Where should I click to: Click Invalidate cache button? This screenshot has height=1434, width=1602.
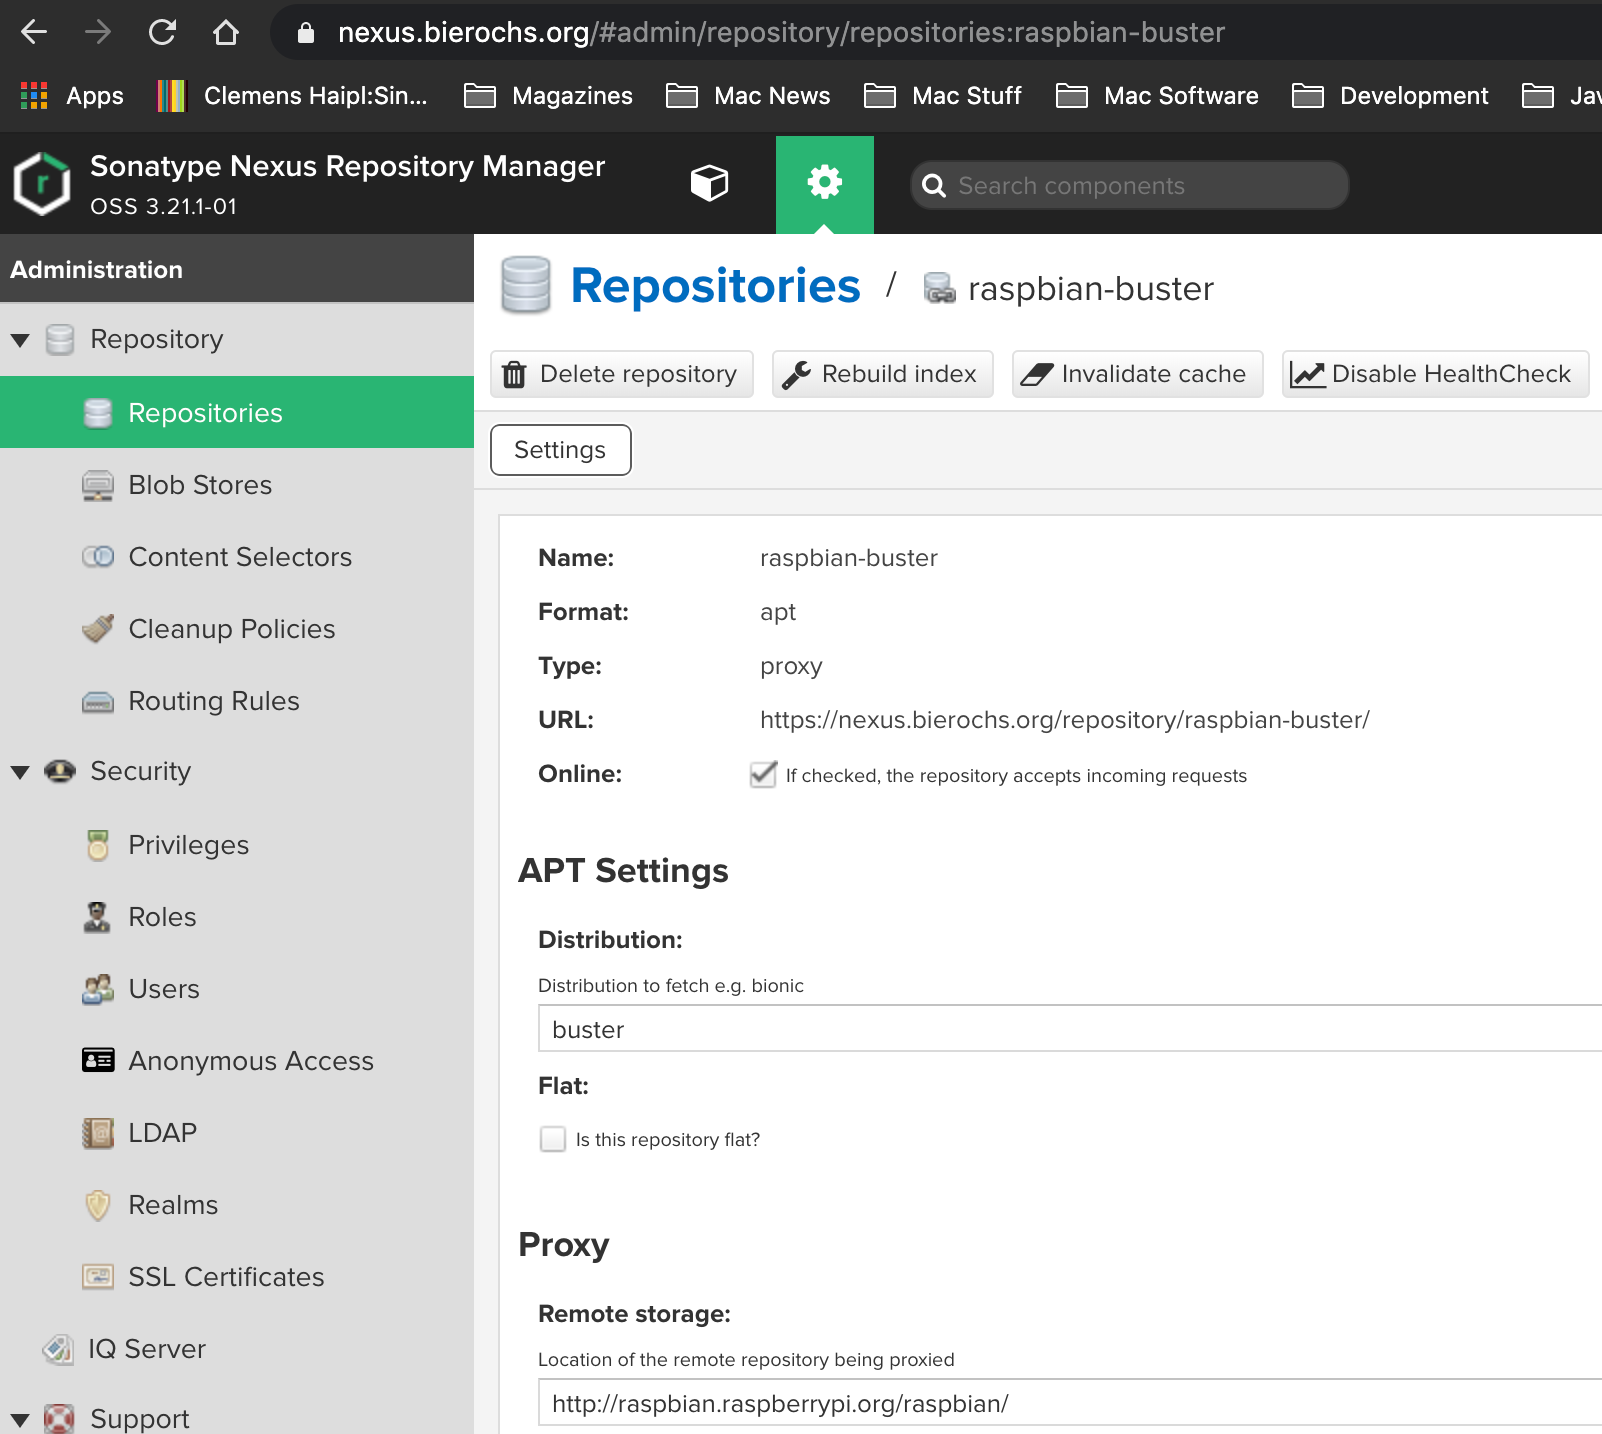(1138, 374)
